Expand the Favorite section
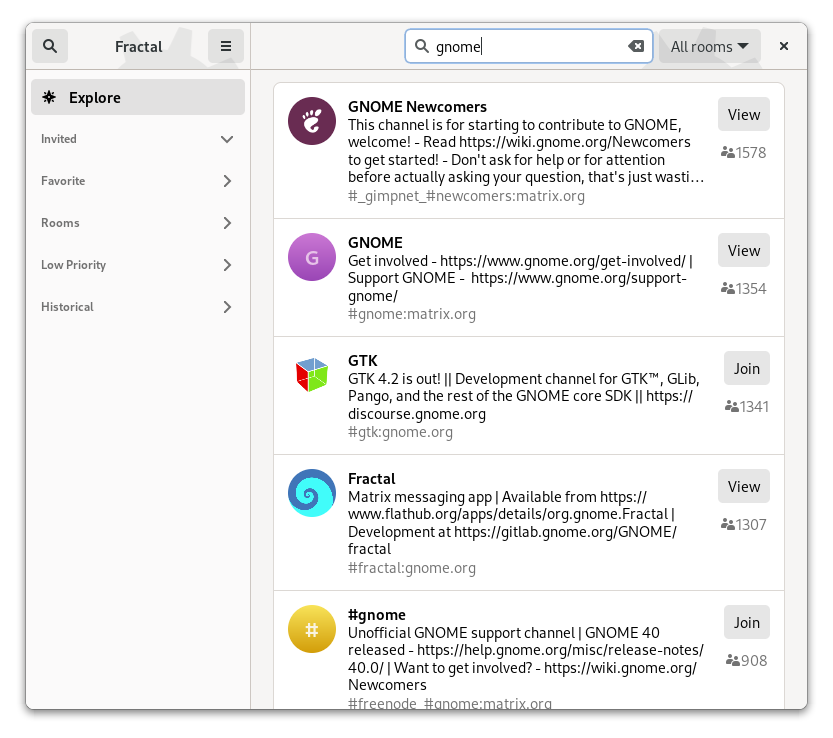Image resolution: width=833 pixels, height=738 pixels. point(227,181)
